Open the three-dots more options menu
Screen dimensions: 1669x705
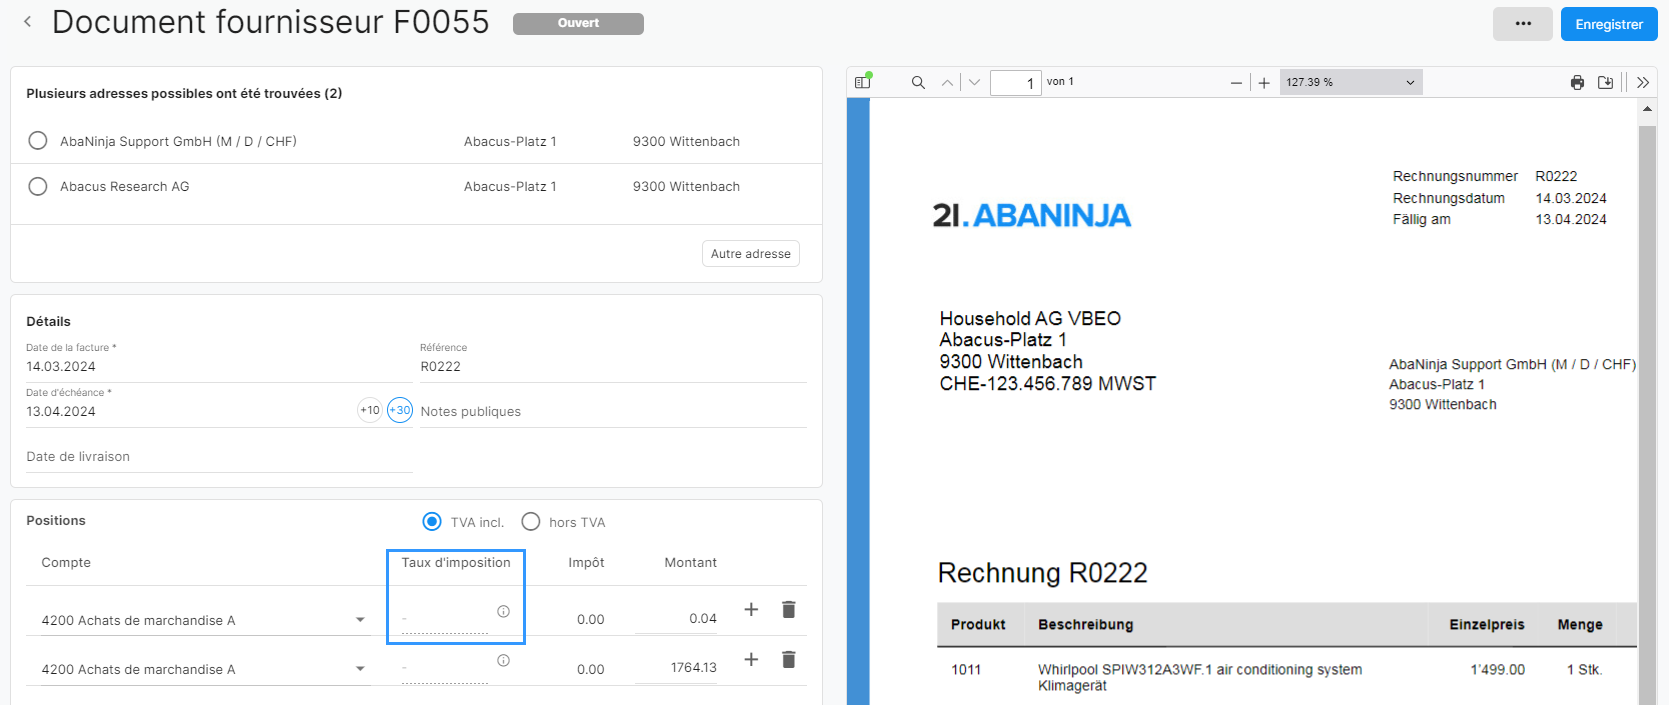click(1522, 24)
